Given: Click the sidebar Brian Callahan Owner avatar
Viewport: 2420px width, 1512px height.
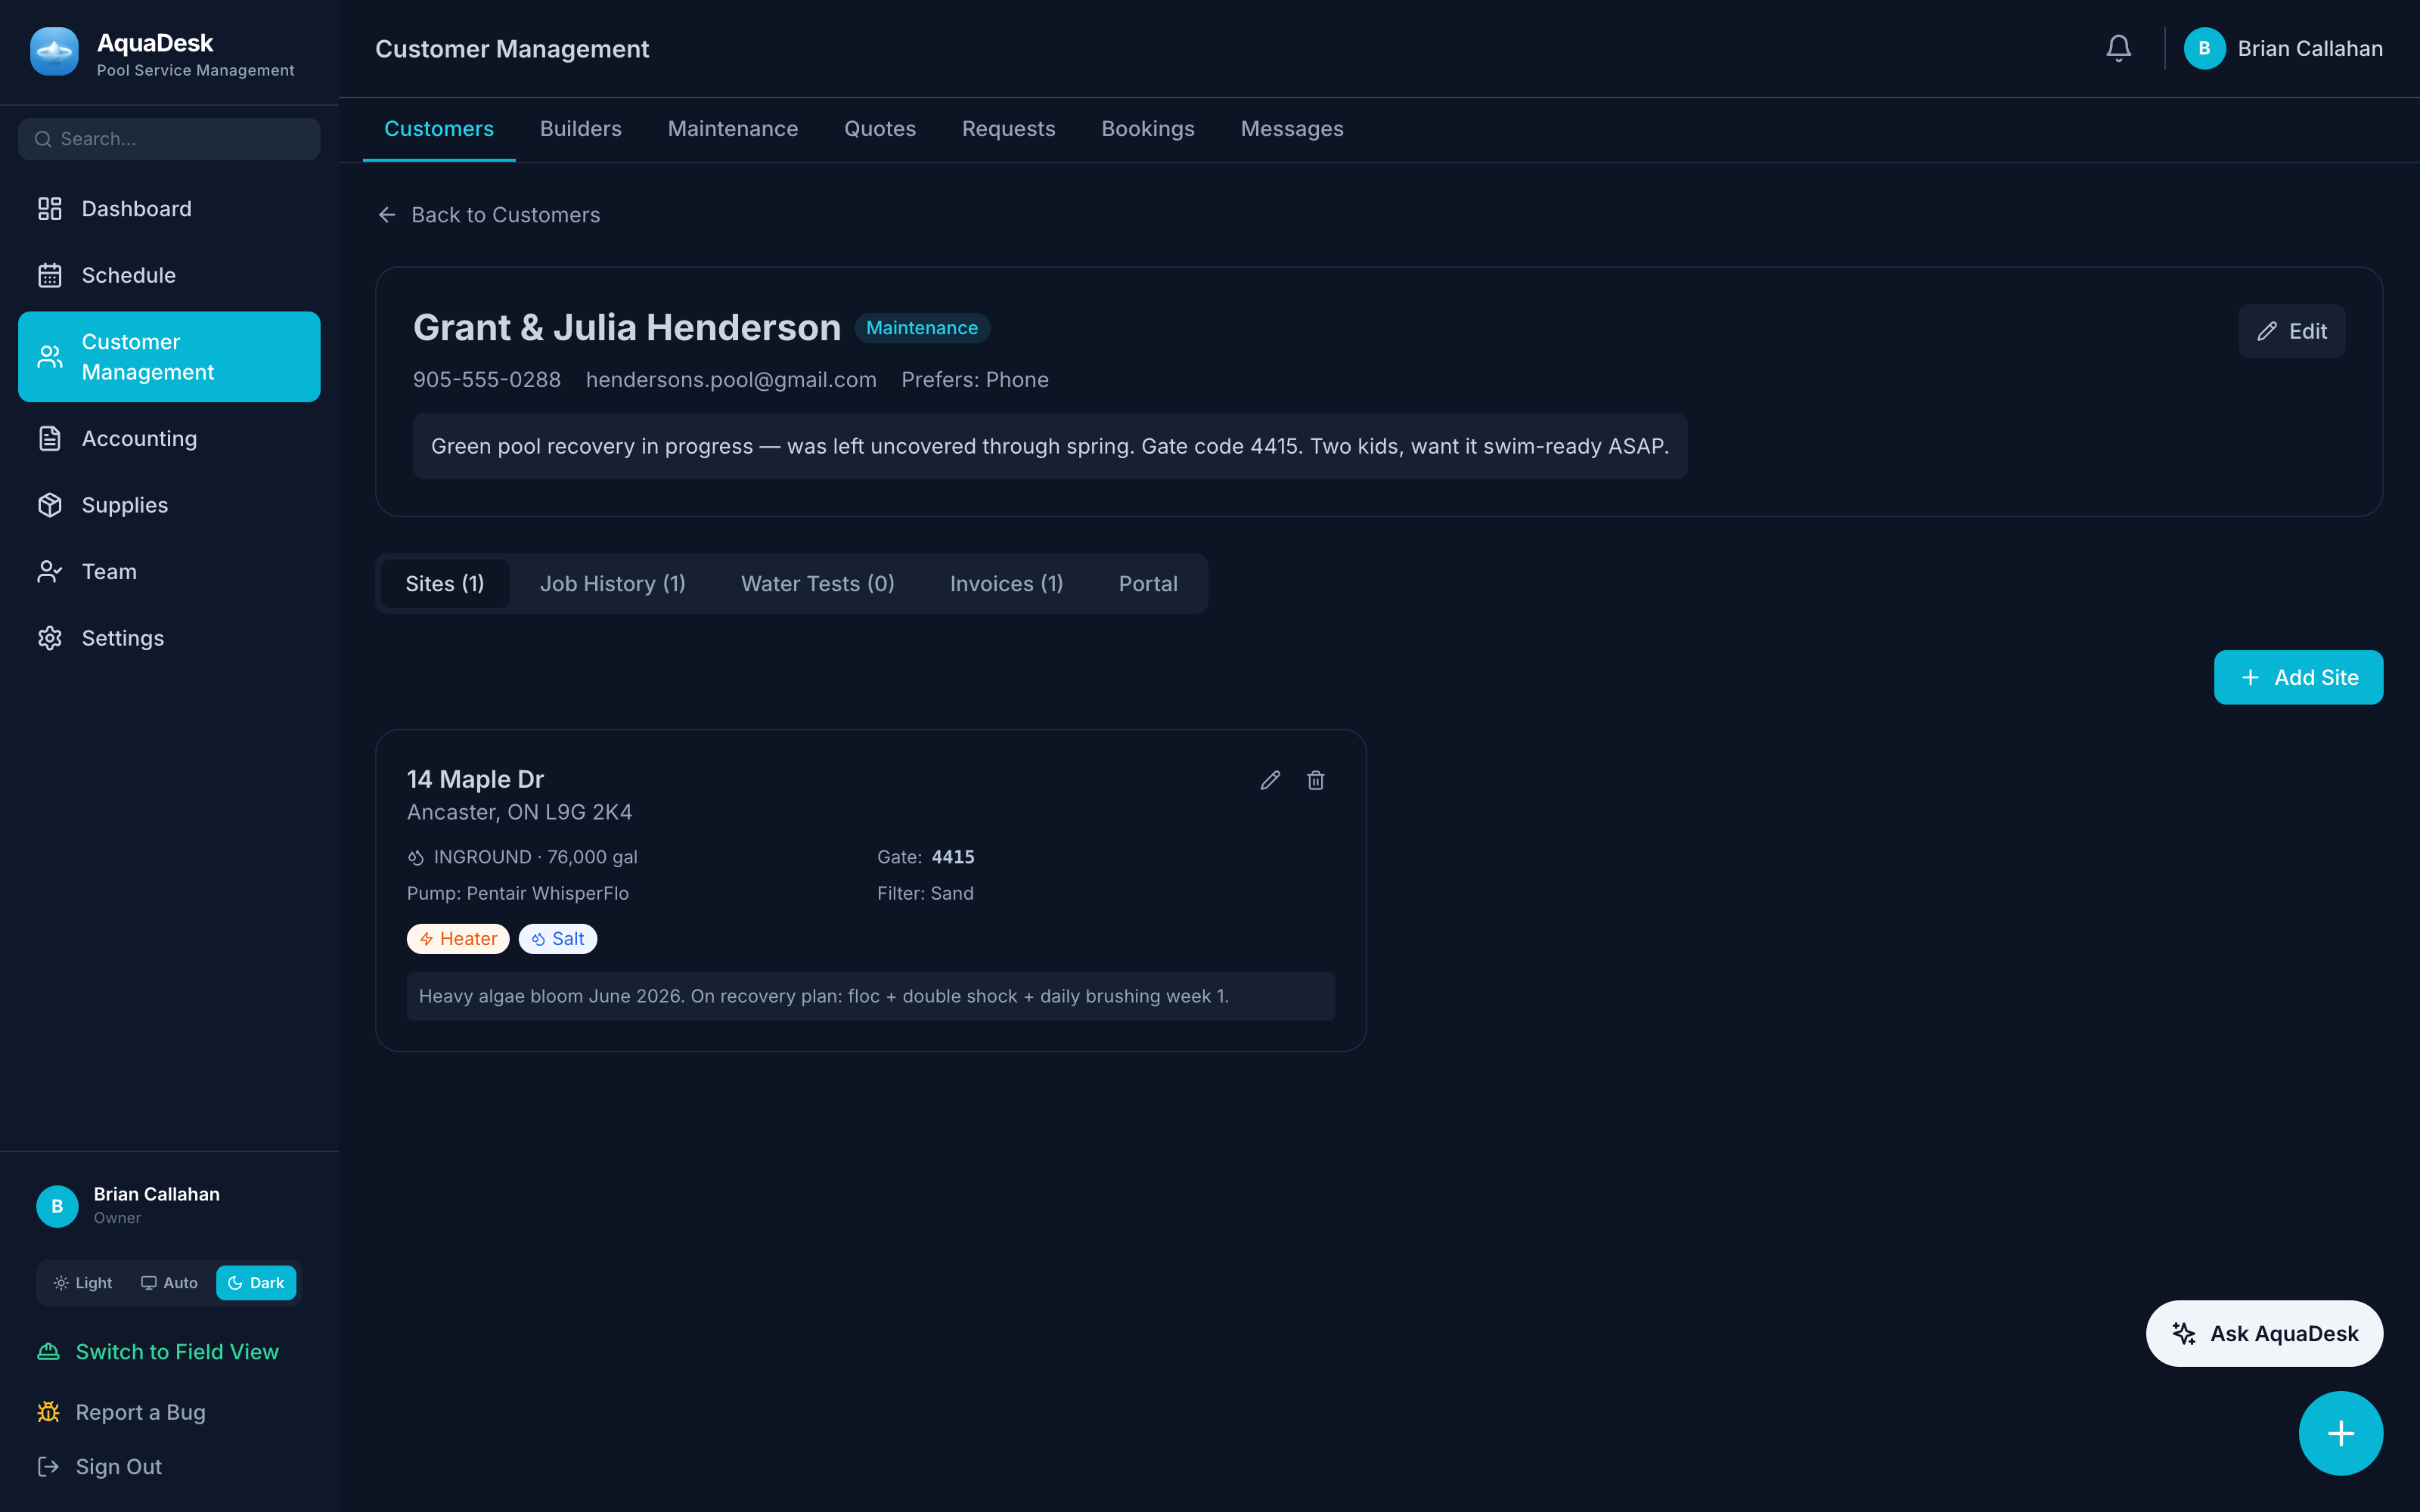Looking at the screenshot, I should (57, 1206).
